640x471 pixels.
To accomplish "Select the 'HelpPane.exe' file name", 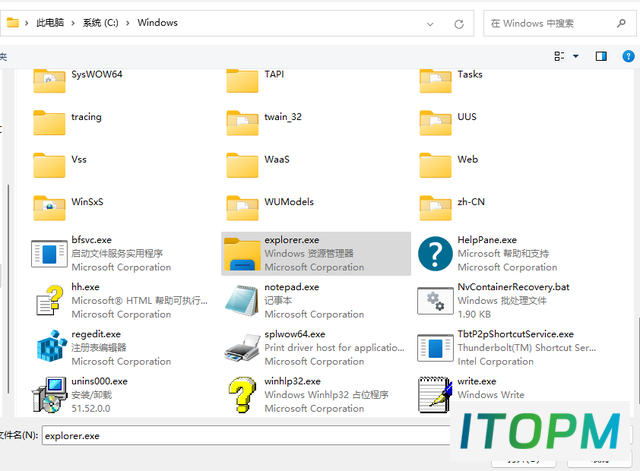I will point(487,240).
